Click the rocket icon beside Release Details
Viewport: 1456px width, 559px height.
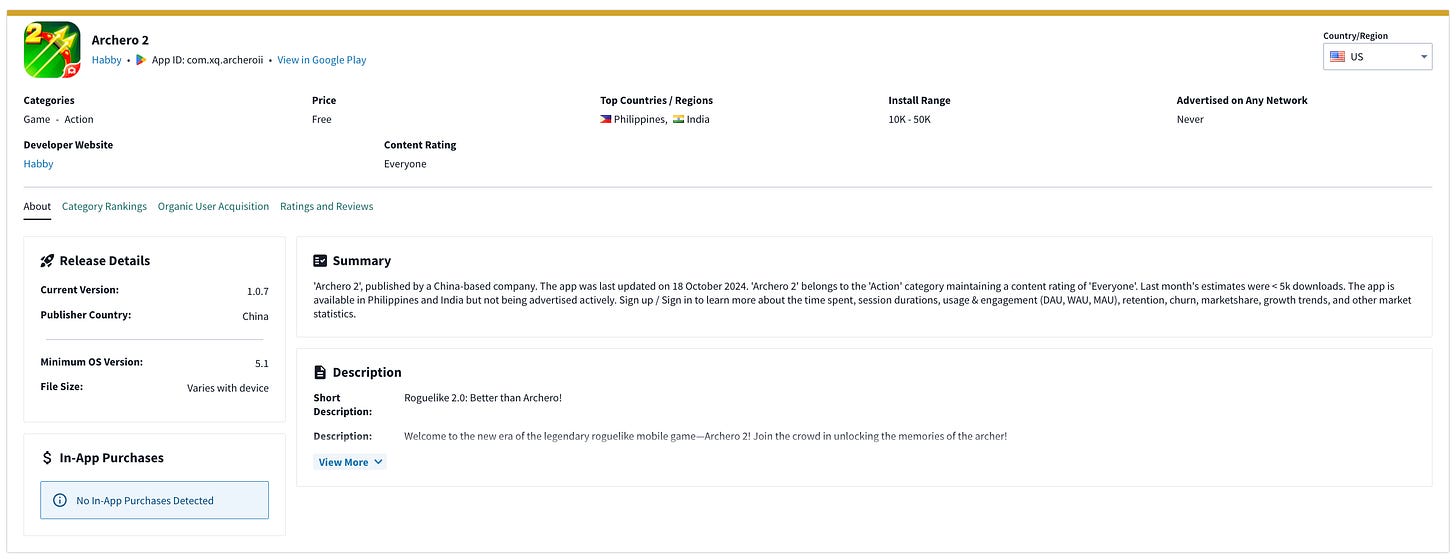[x=47, y=261]
